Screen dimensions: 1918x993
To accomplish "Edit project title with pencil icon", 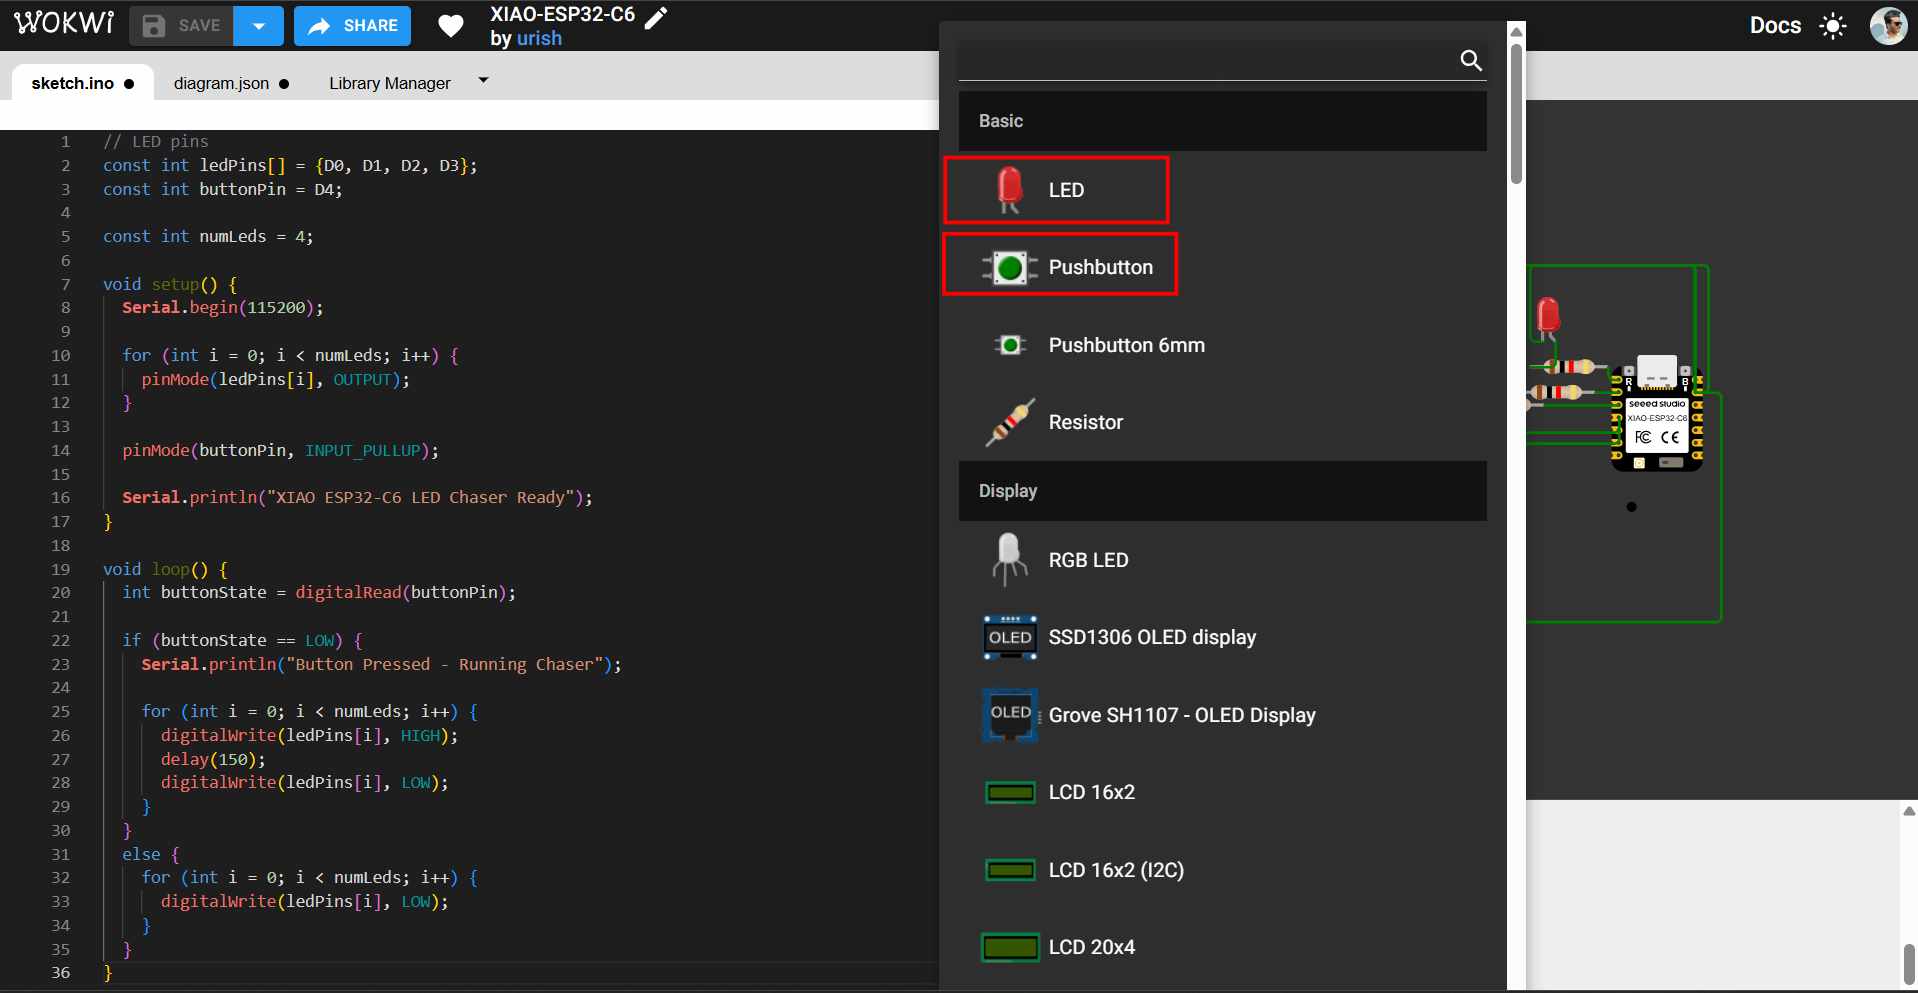I will 656,17.
